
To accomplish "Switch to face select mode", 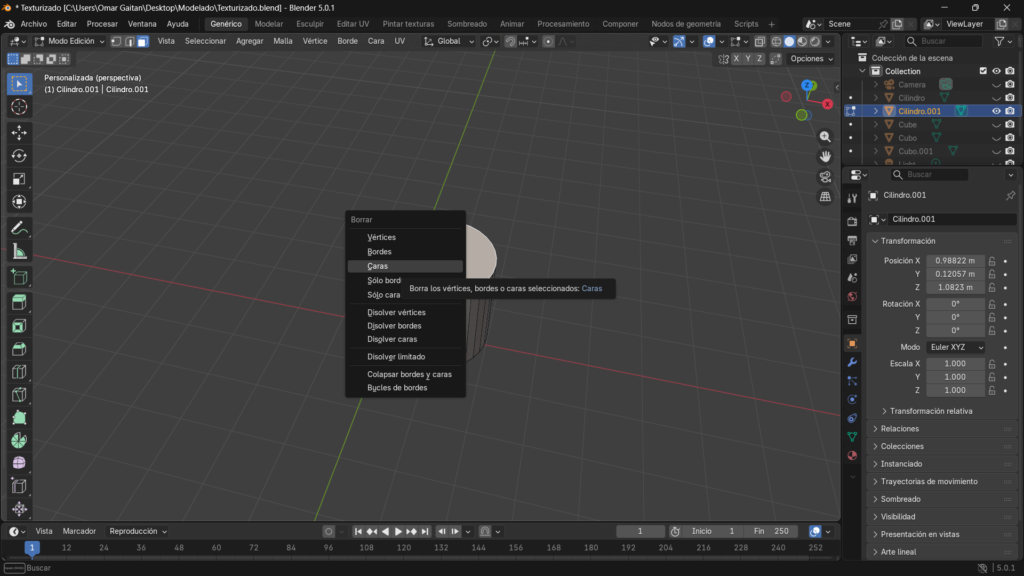I will pos(143,41).
